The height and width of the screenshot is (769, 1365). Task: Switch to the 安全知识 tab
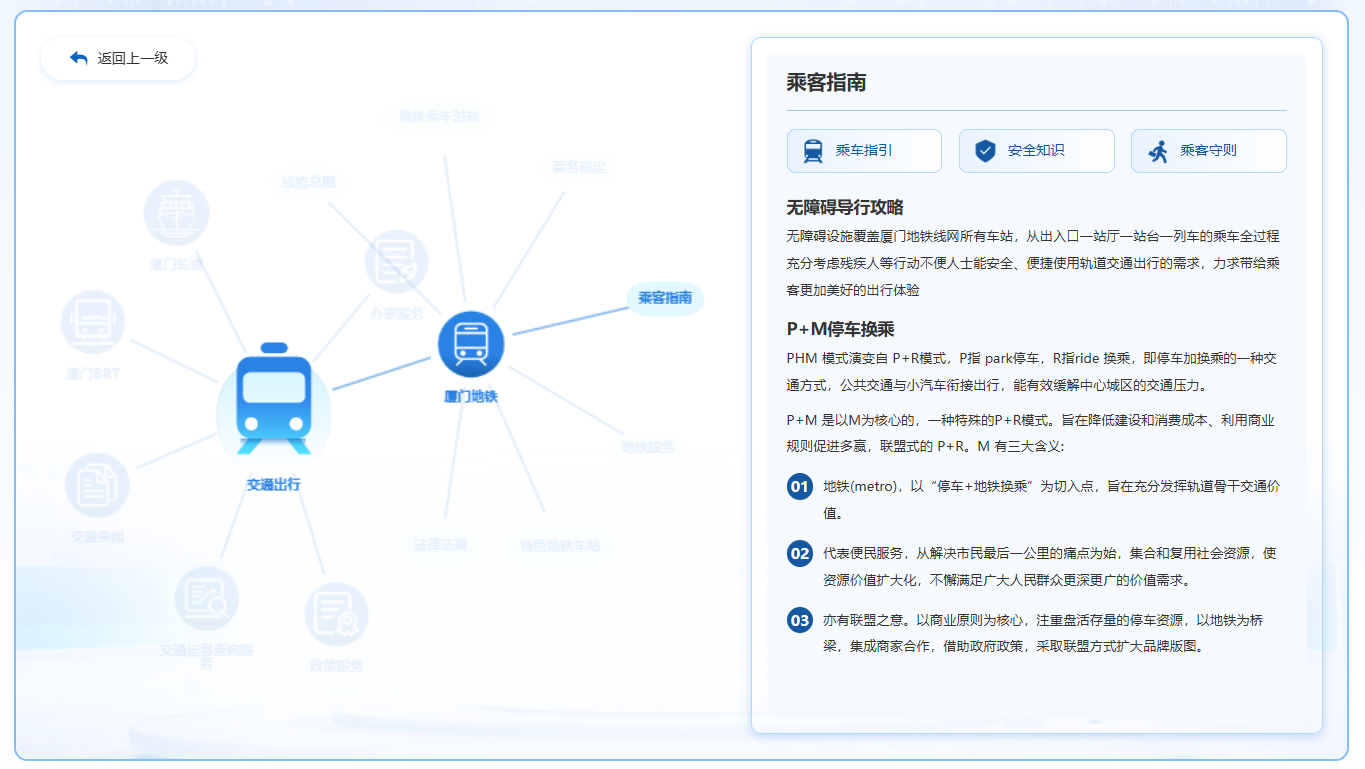coord(1036,151)
